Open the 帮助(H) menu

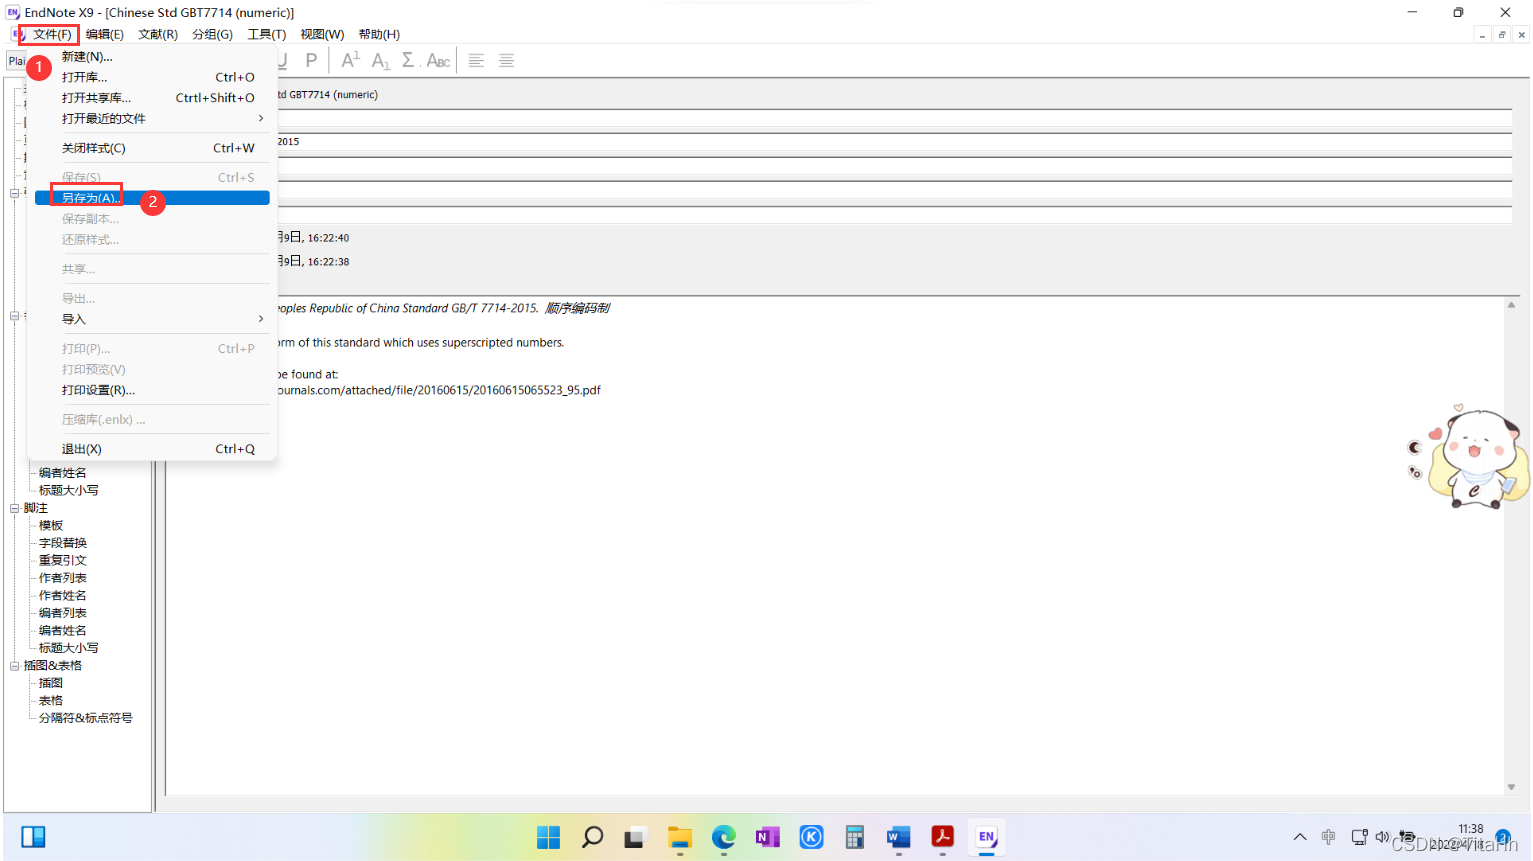pos(379,34)
